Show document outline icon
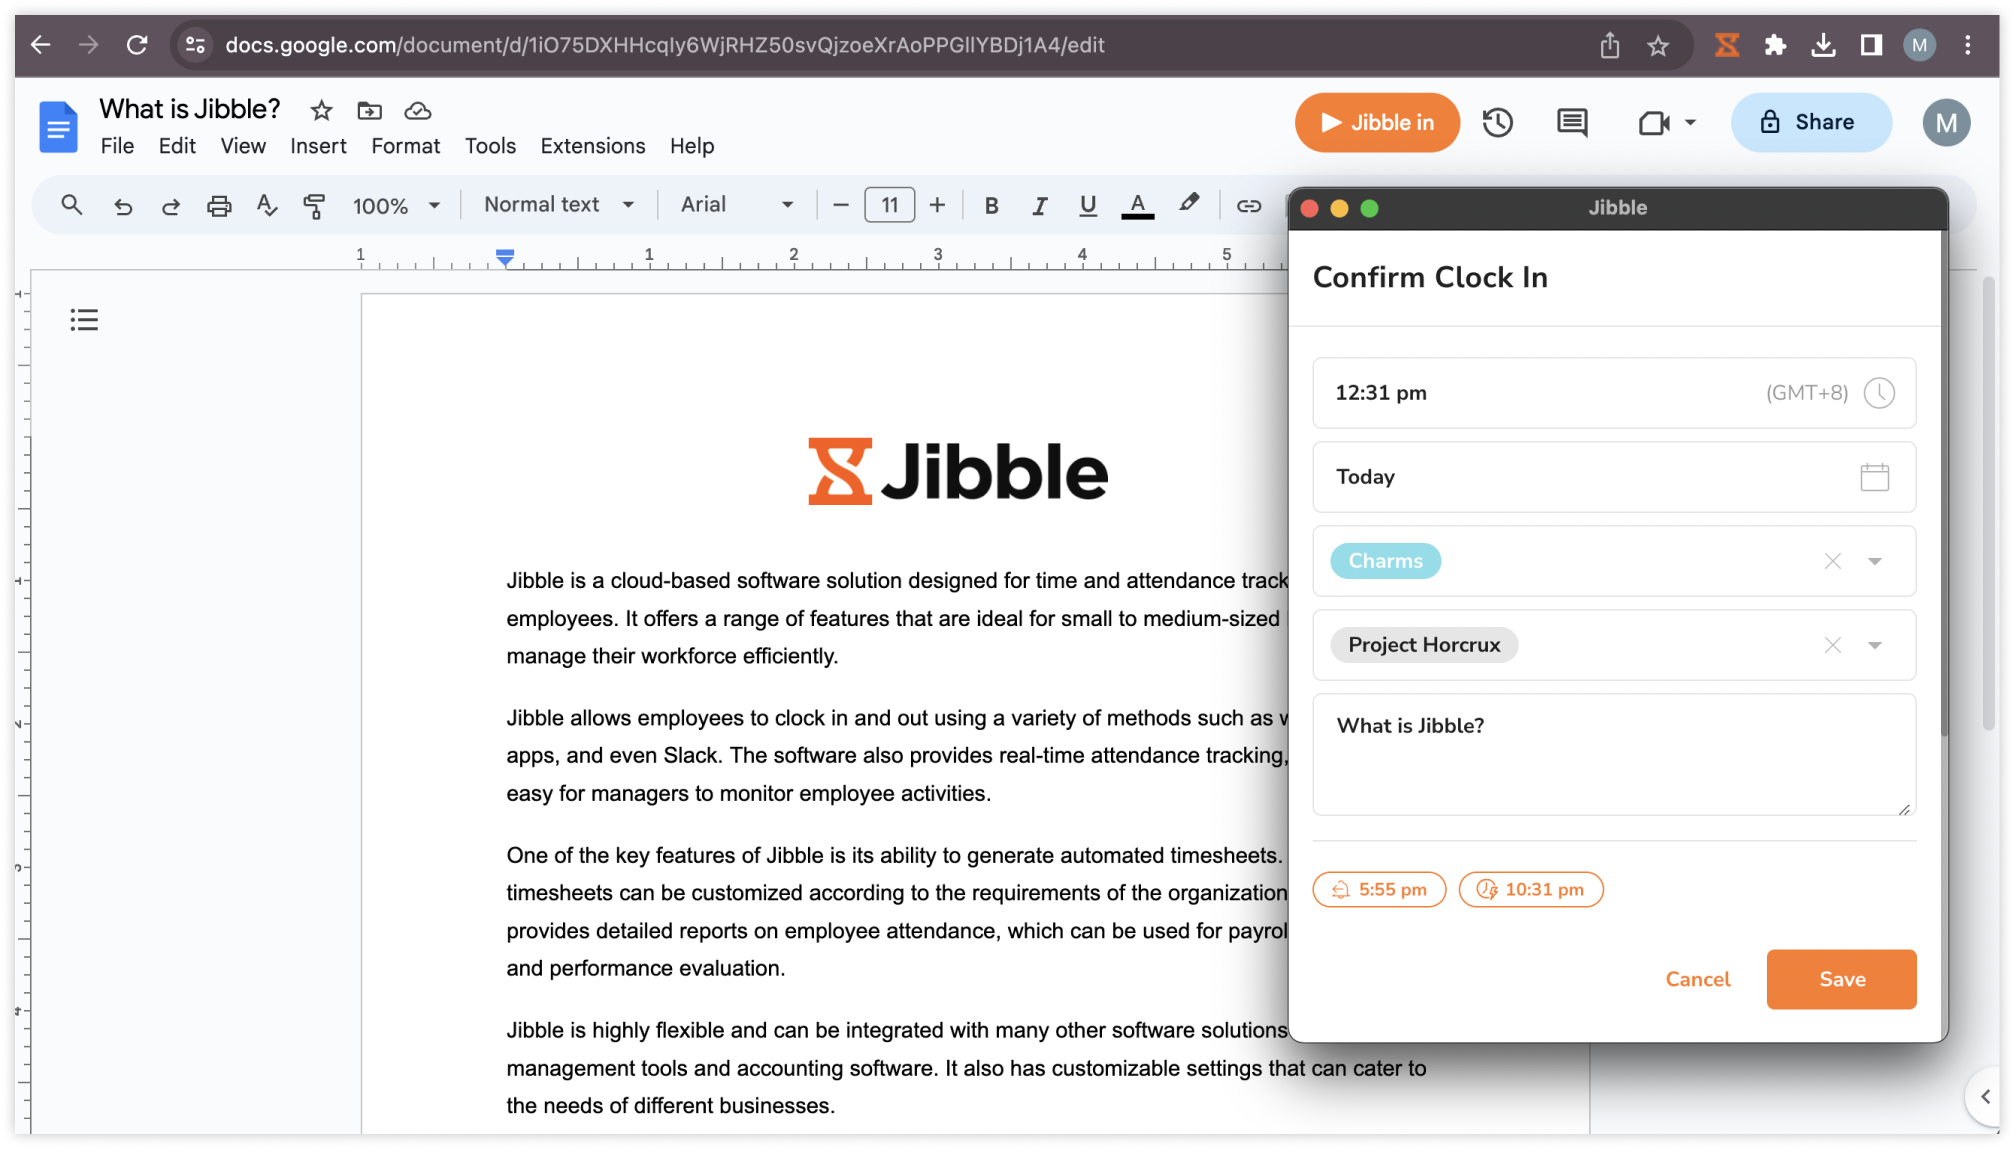The height and width of the screenshot is (1149, 2015). 84,320
